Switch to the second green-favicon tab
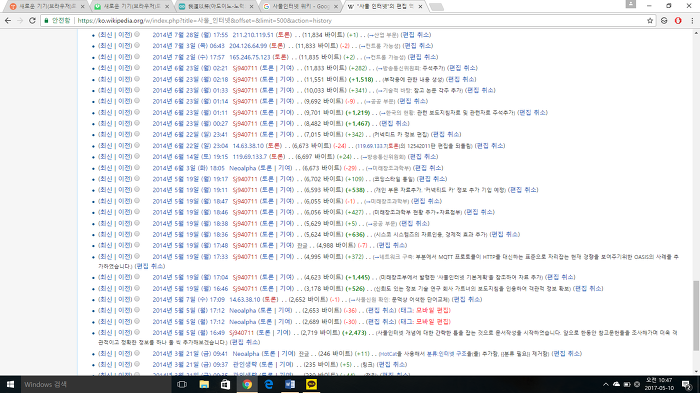 [132, 7]
